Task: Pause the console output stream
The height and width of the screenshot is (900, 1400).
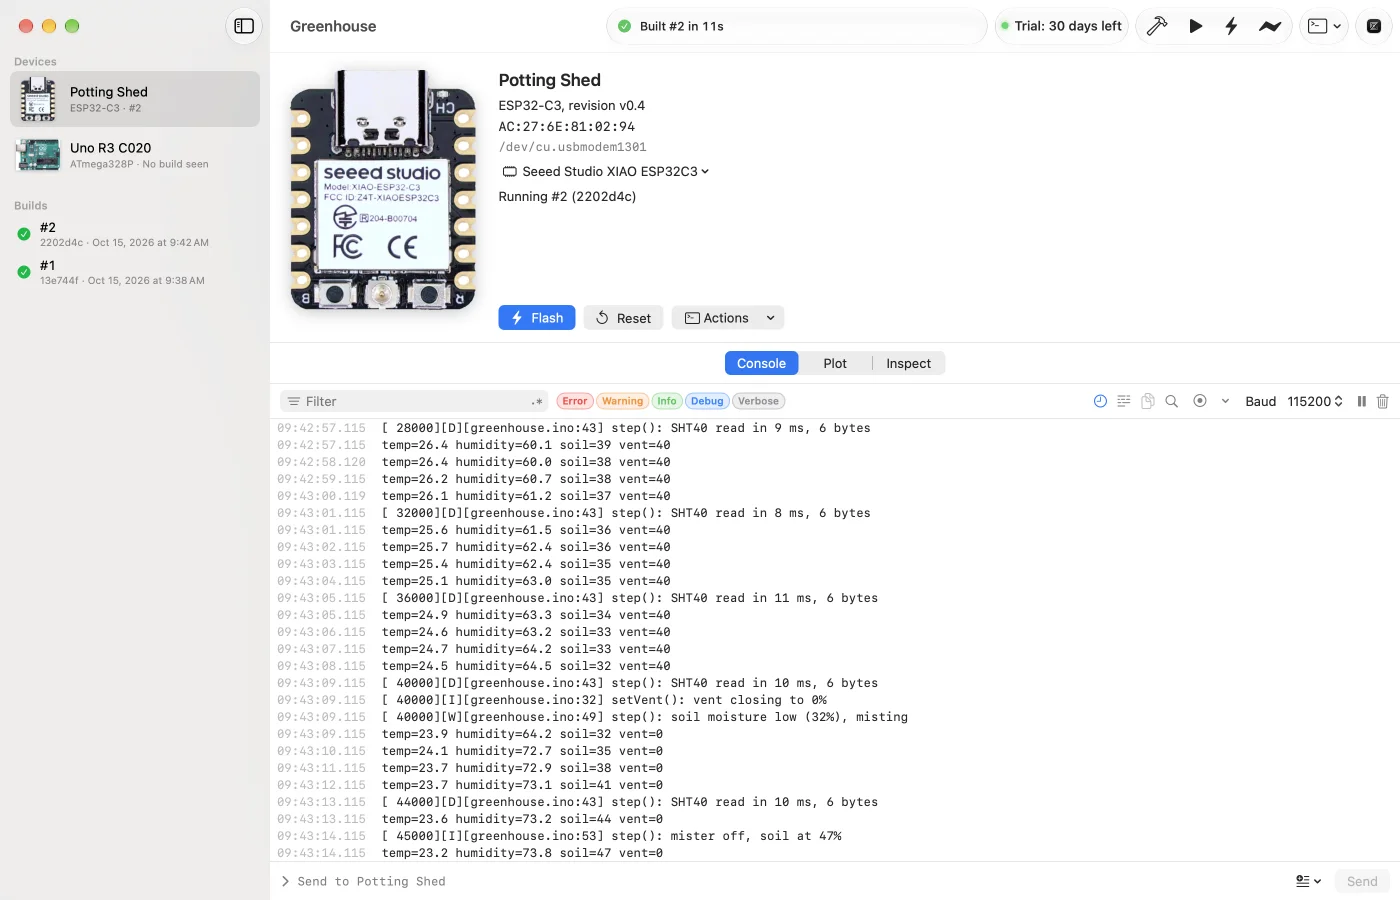Action: (x=1361, y=401)
